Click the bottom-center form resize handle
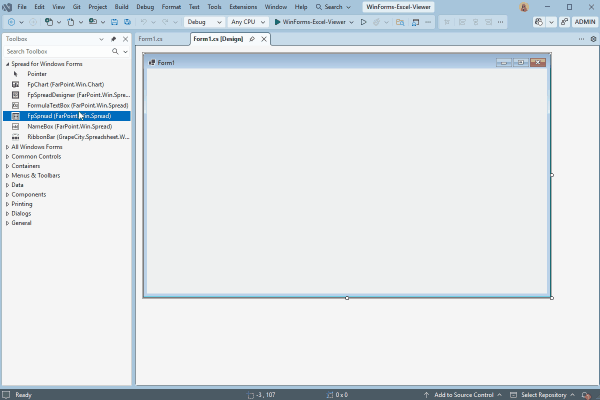This screenshot has height=400, width=600. click(x=347, y=298)
